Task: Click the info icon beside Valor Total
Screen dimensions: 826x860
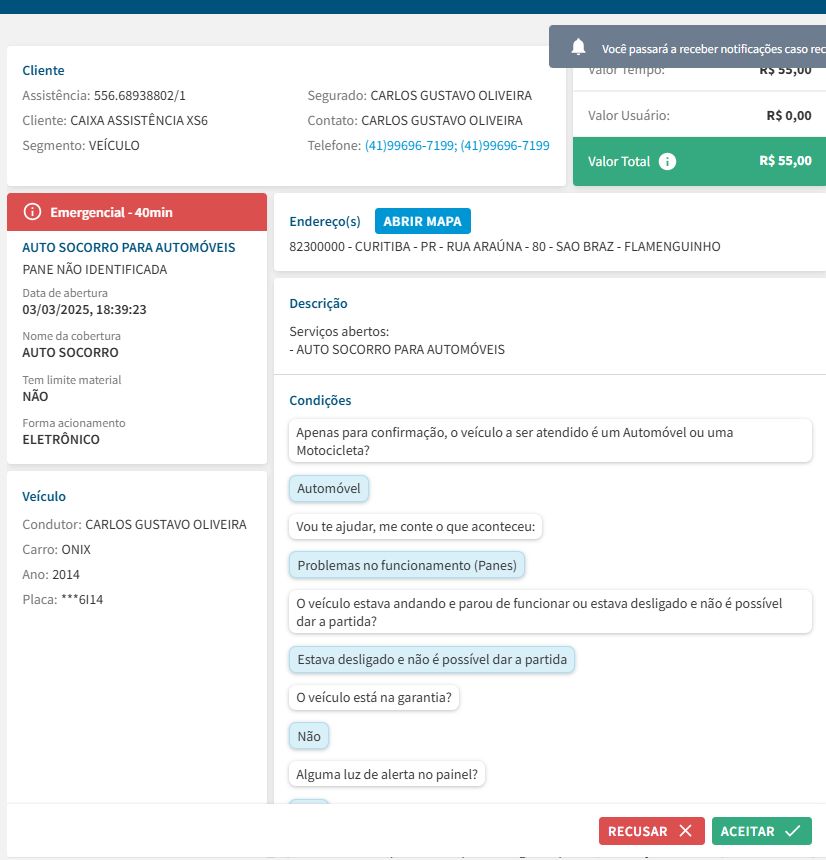Action: click(x=668, y=161)
